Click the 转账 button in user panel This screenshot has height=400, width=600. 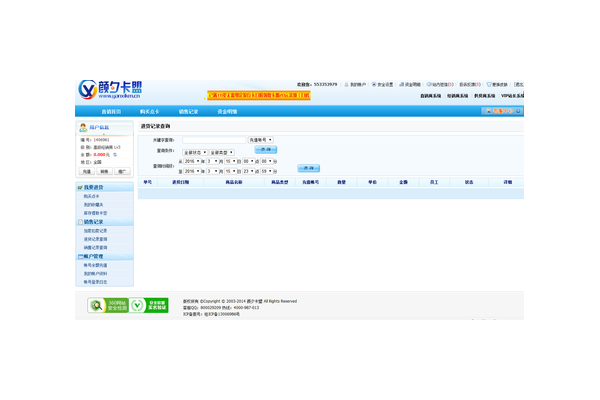point(104,171)
